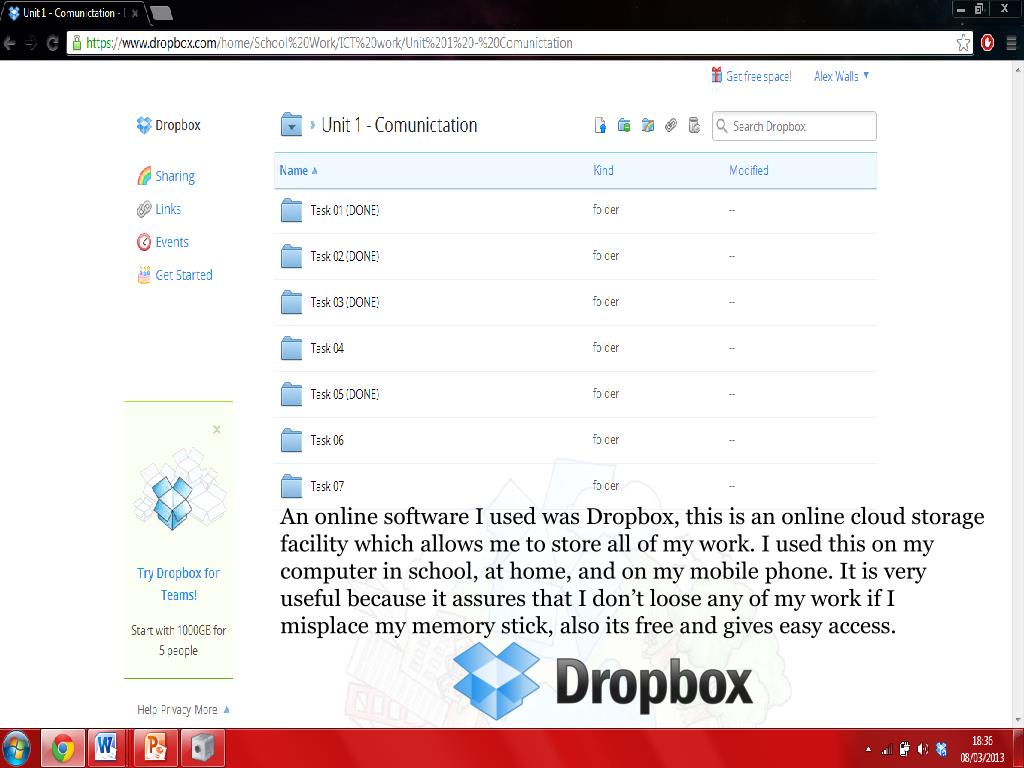
Task: Click the browser Forward button
Action: pos(31,43)
